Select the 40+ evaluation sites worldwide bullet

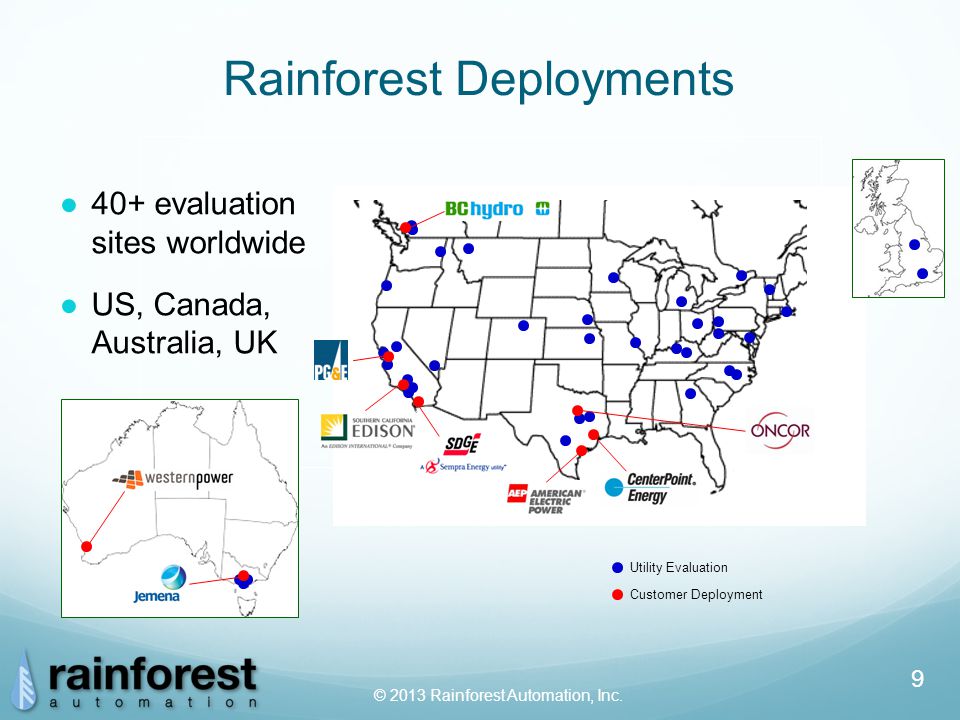point(198,223)
